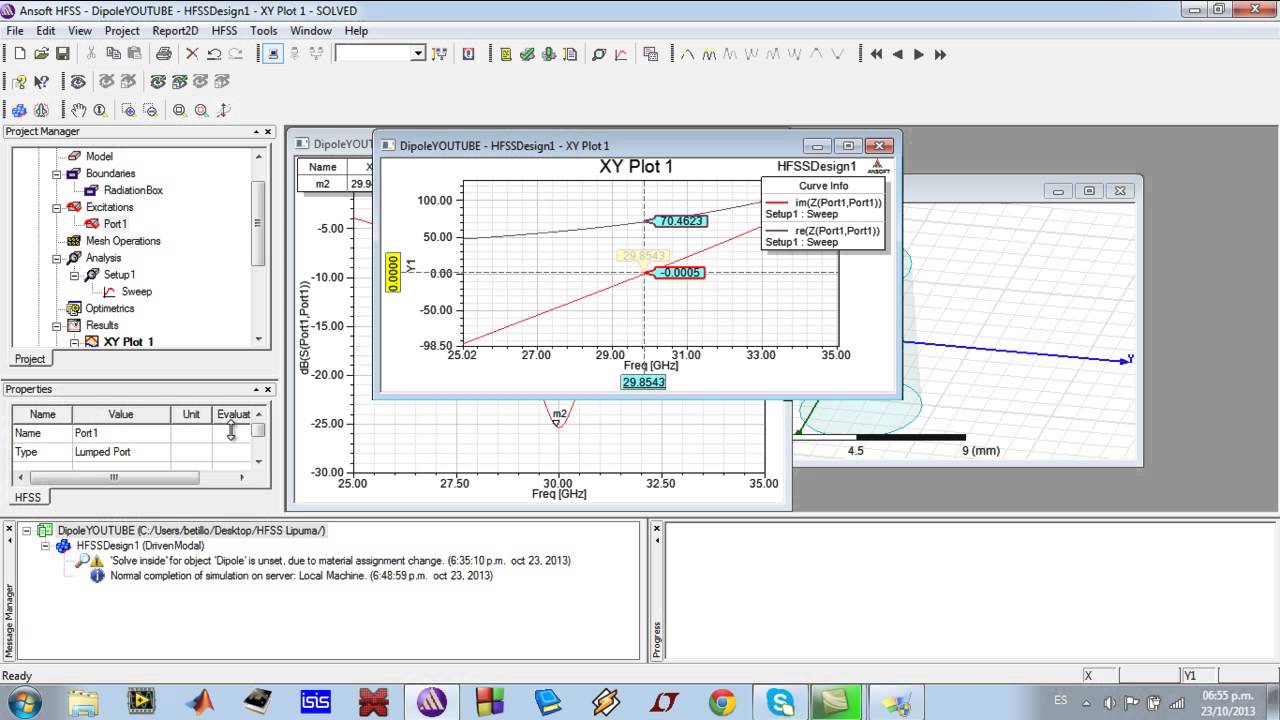This screenshot has height=720, width=1280.
Task: Click the fast-forward double-arrow icon
Action: click(940, 54)
